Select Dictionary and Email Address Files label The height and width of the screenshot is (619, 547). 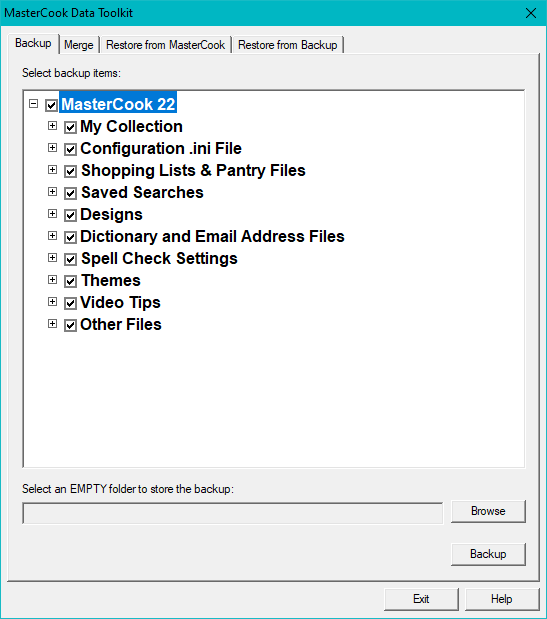tap(212, 237)
